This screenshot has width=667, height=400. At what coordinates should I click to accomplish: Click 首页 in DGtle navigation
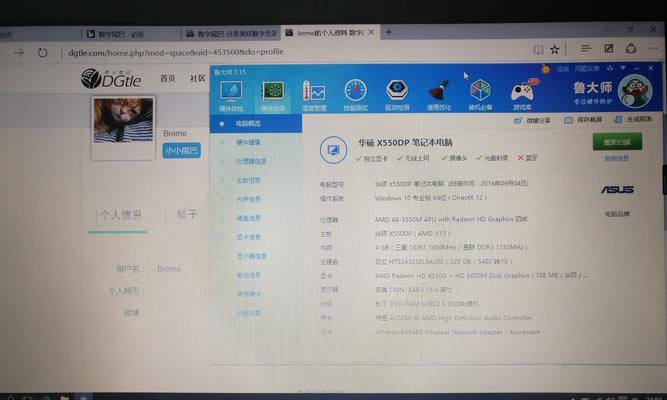pyautogui.click(x=168, y=78)
